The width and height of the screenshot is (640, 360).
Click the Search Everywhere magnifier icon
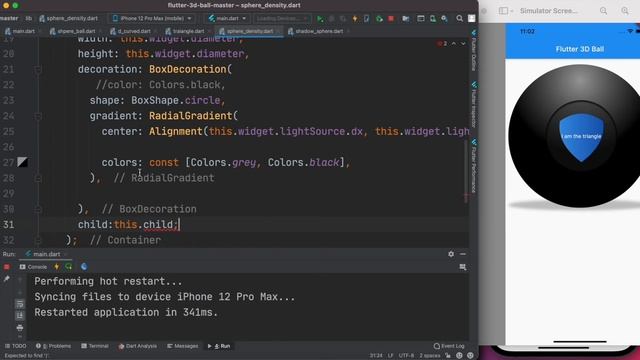(x=460, y=18)
